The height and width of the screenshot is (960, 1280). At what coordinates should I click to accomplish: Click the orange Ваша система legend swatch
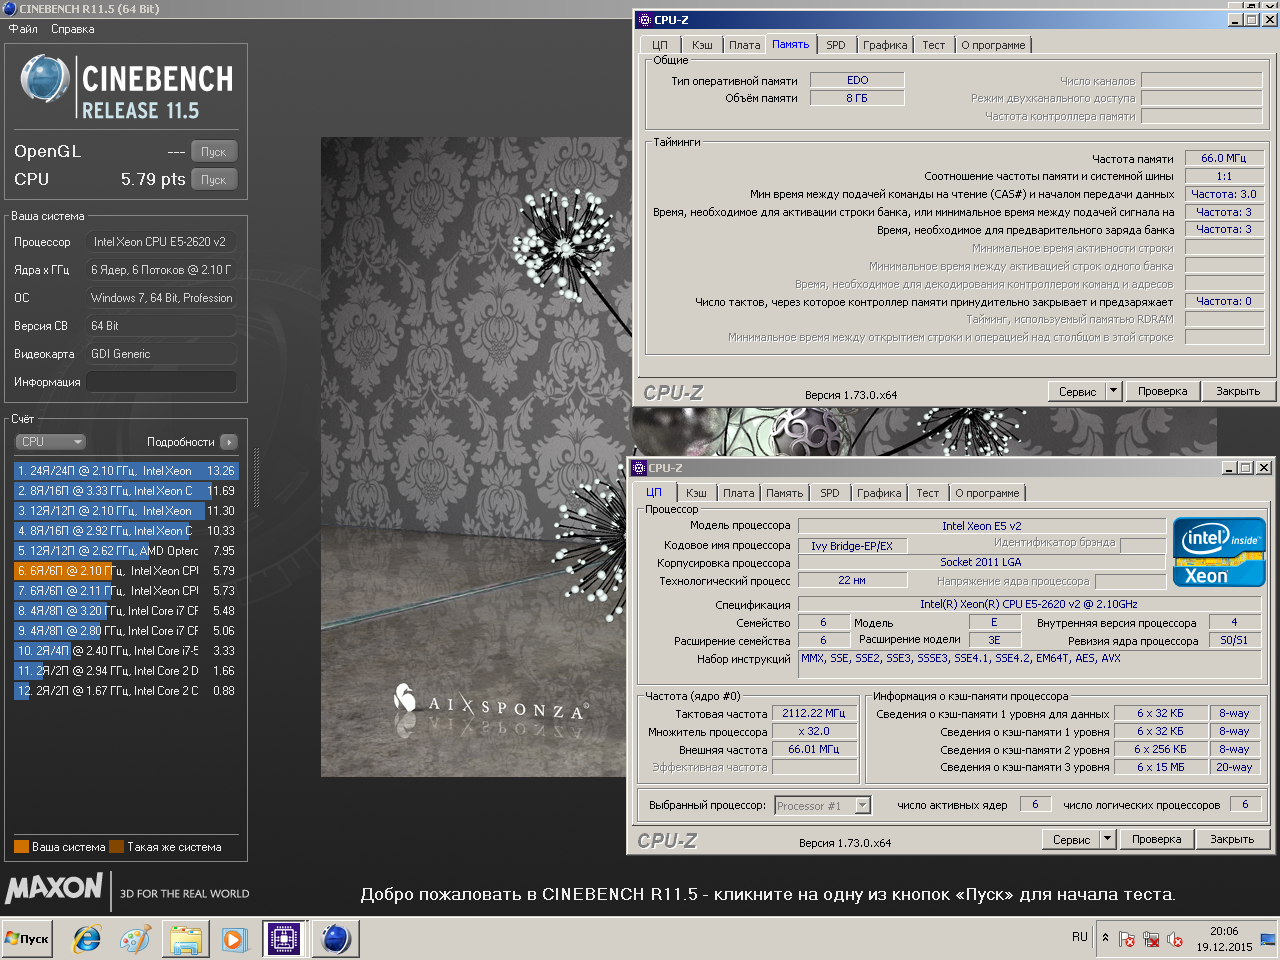tap(21, 847)
